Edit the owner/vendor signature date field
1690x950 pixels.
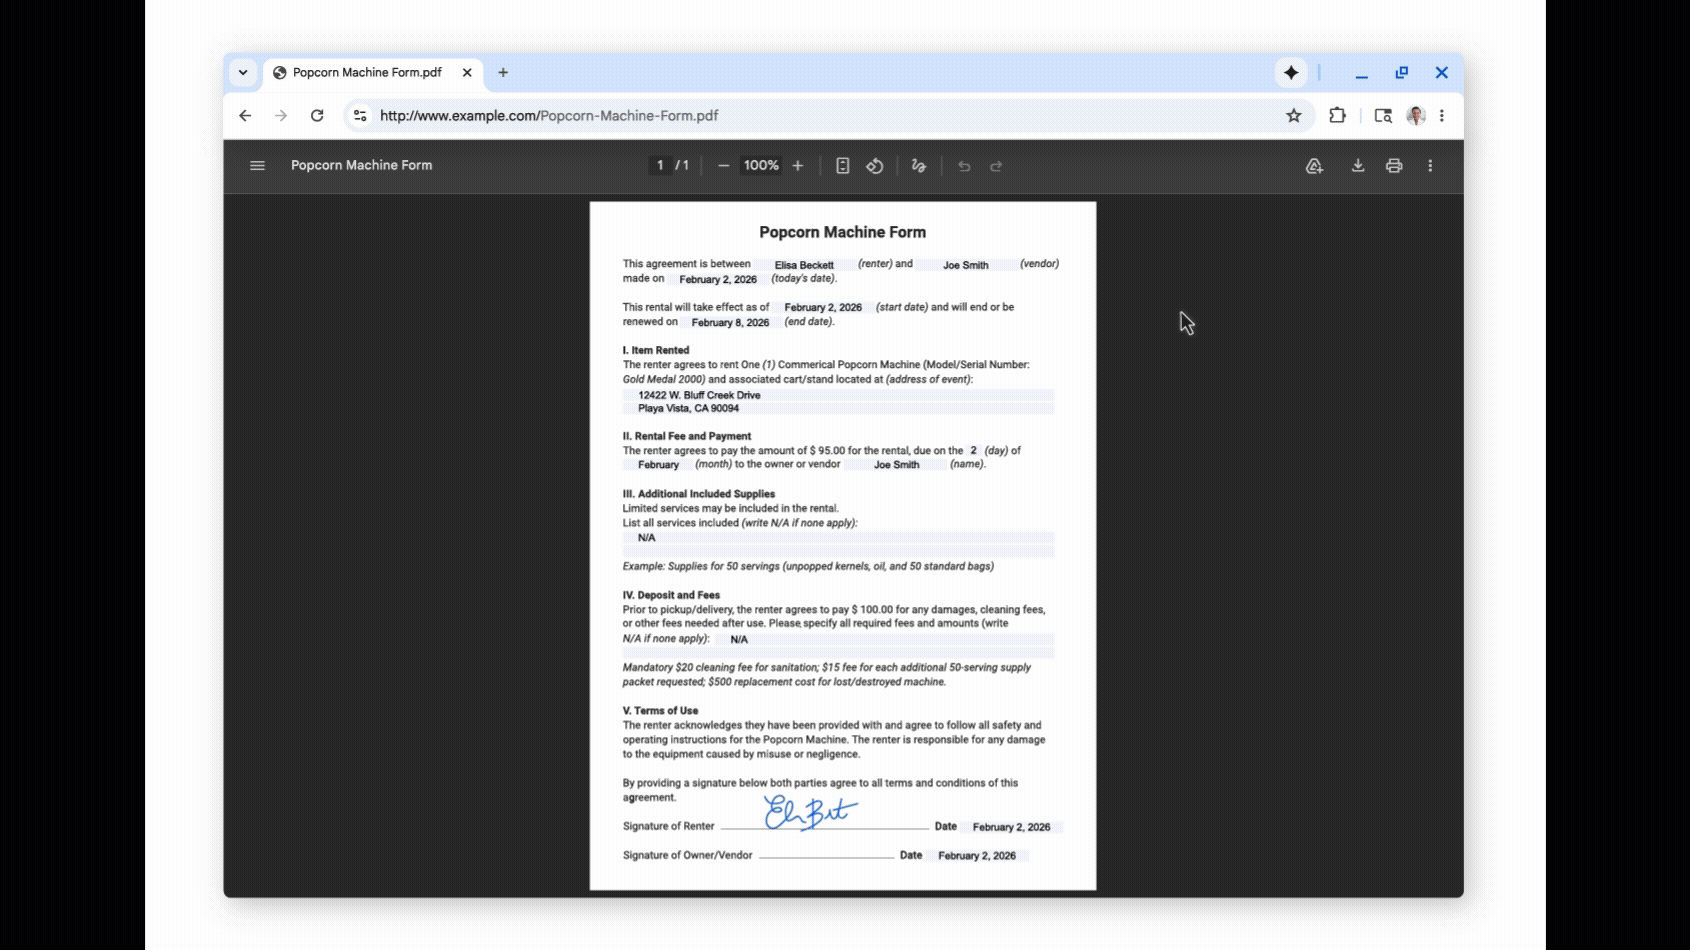[977, 856]
